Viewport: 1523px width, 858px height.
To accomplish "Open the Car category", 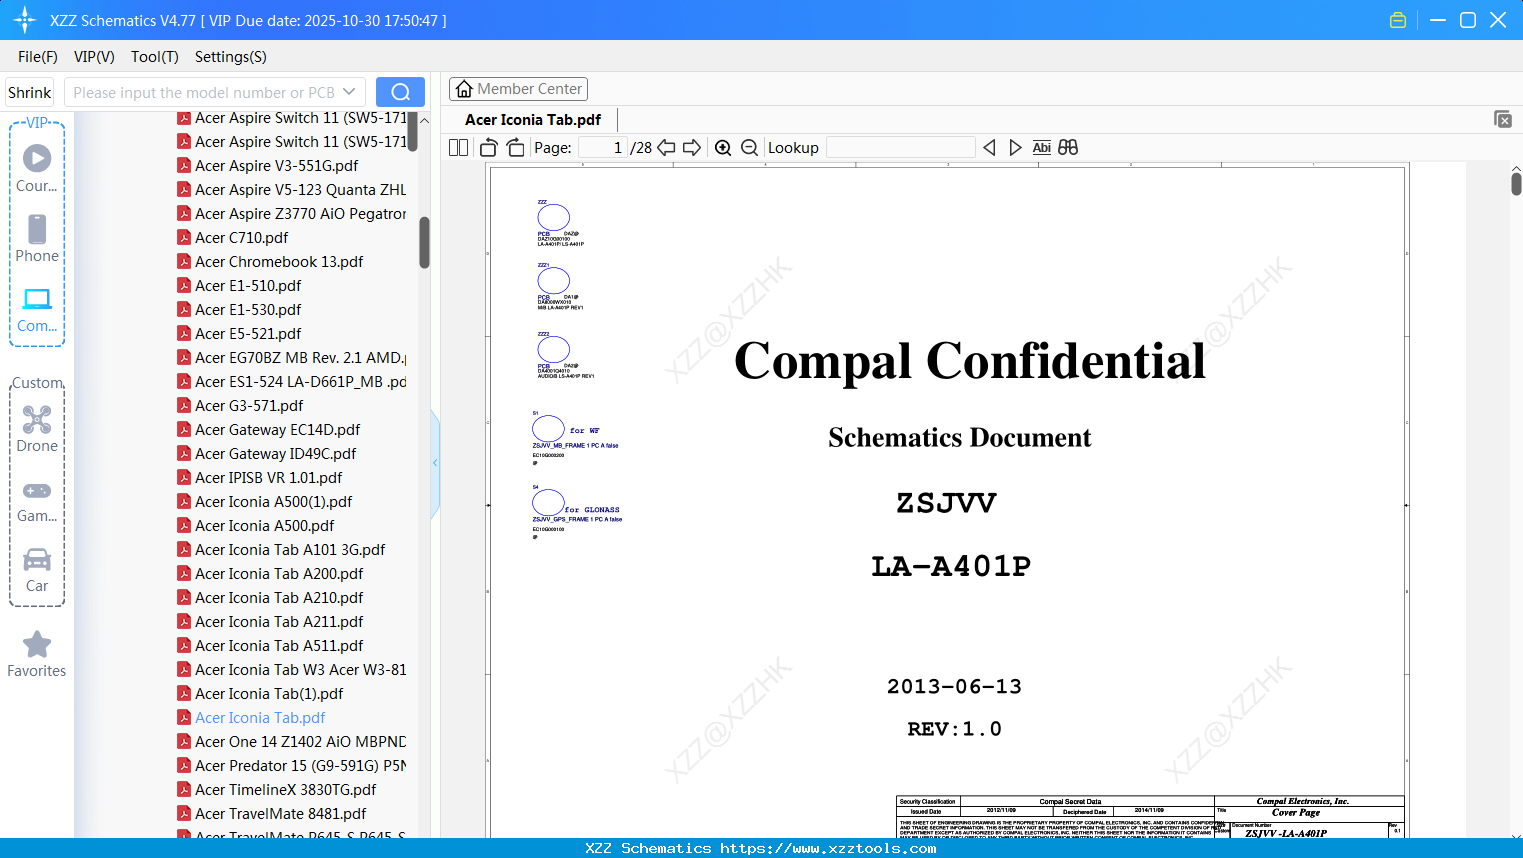I will click(x=37, y=570).
